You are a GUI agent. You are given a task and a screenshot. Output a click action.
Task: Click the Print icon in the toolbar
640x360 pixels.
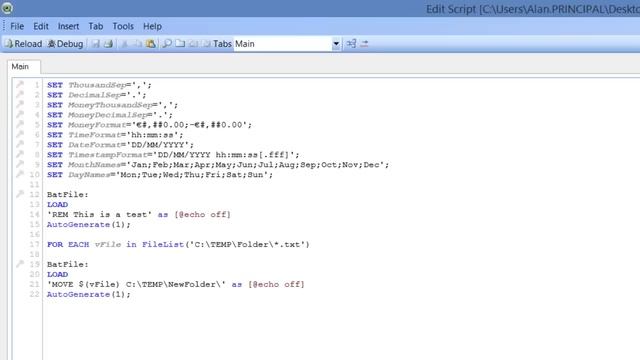click(x=108, y=44)
